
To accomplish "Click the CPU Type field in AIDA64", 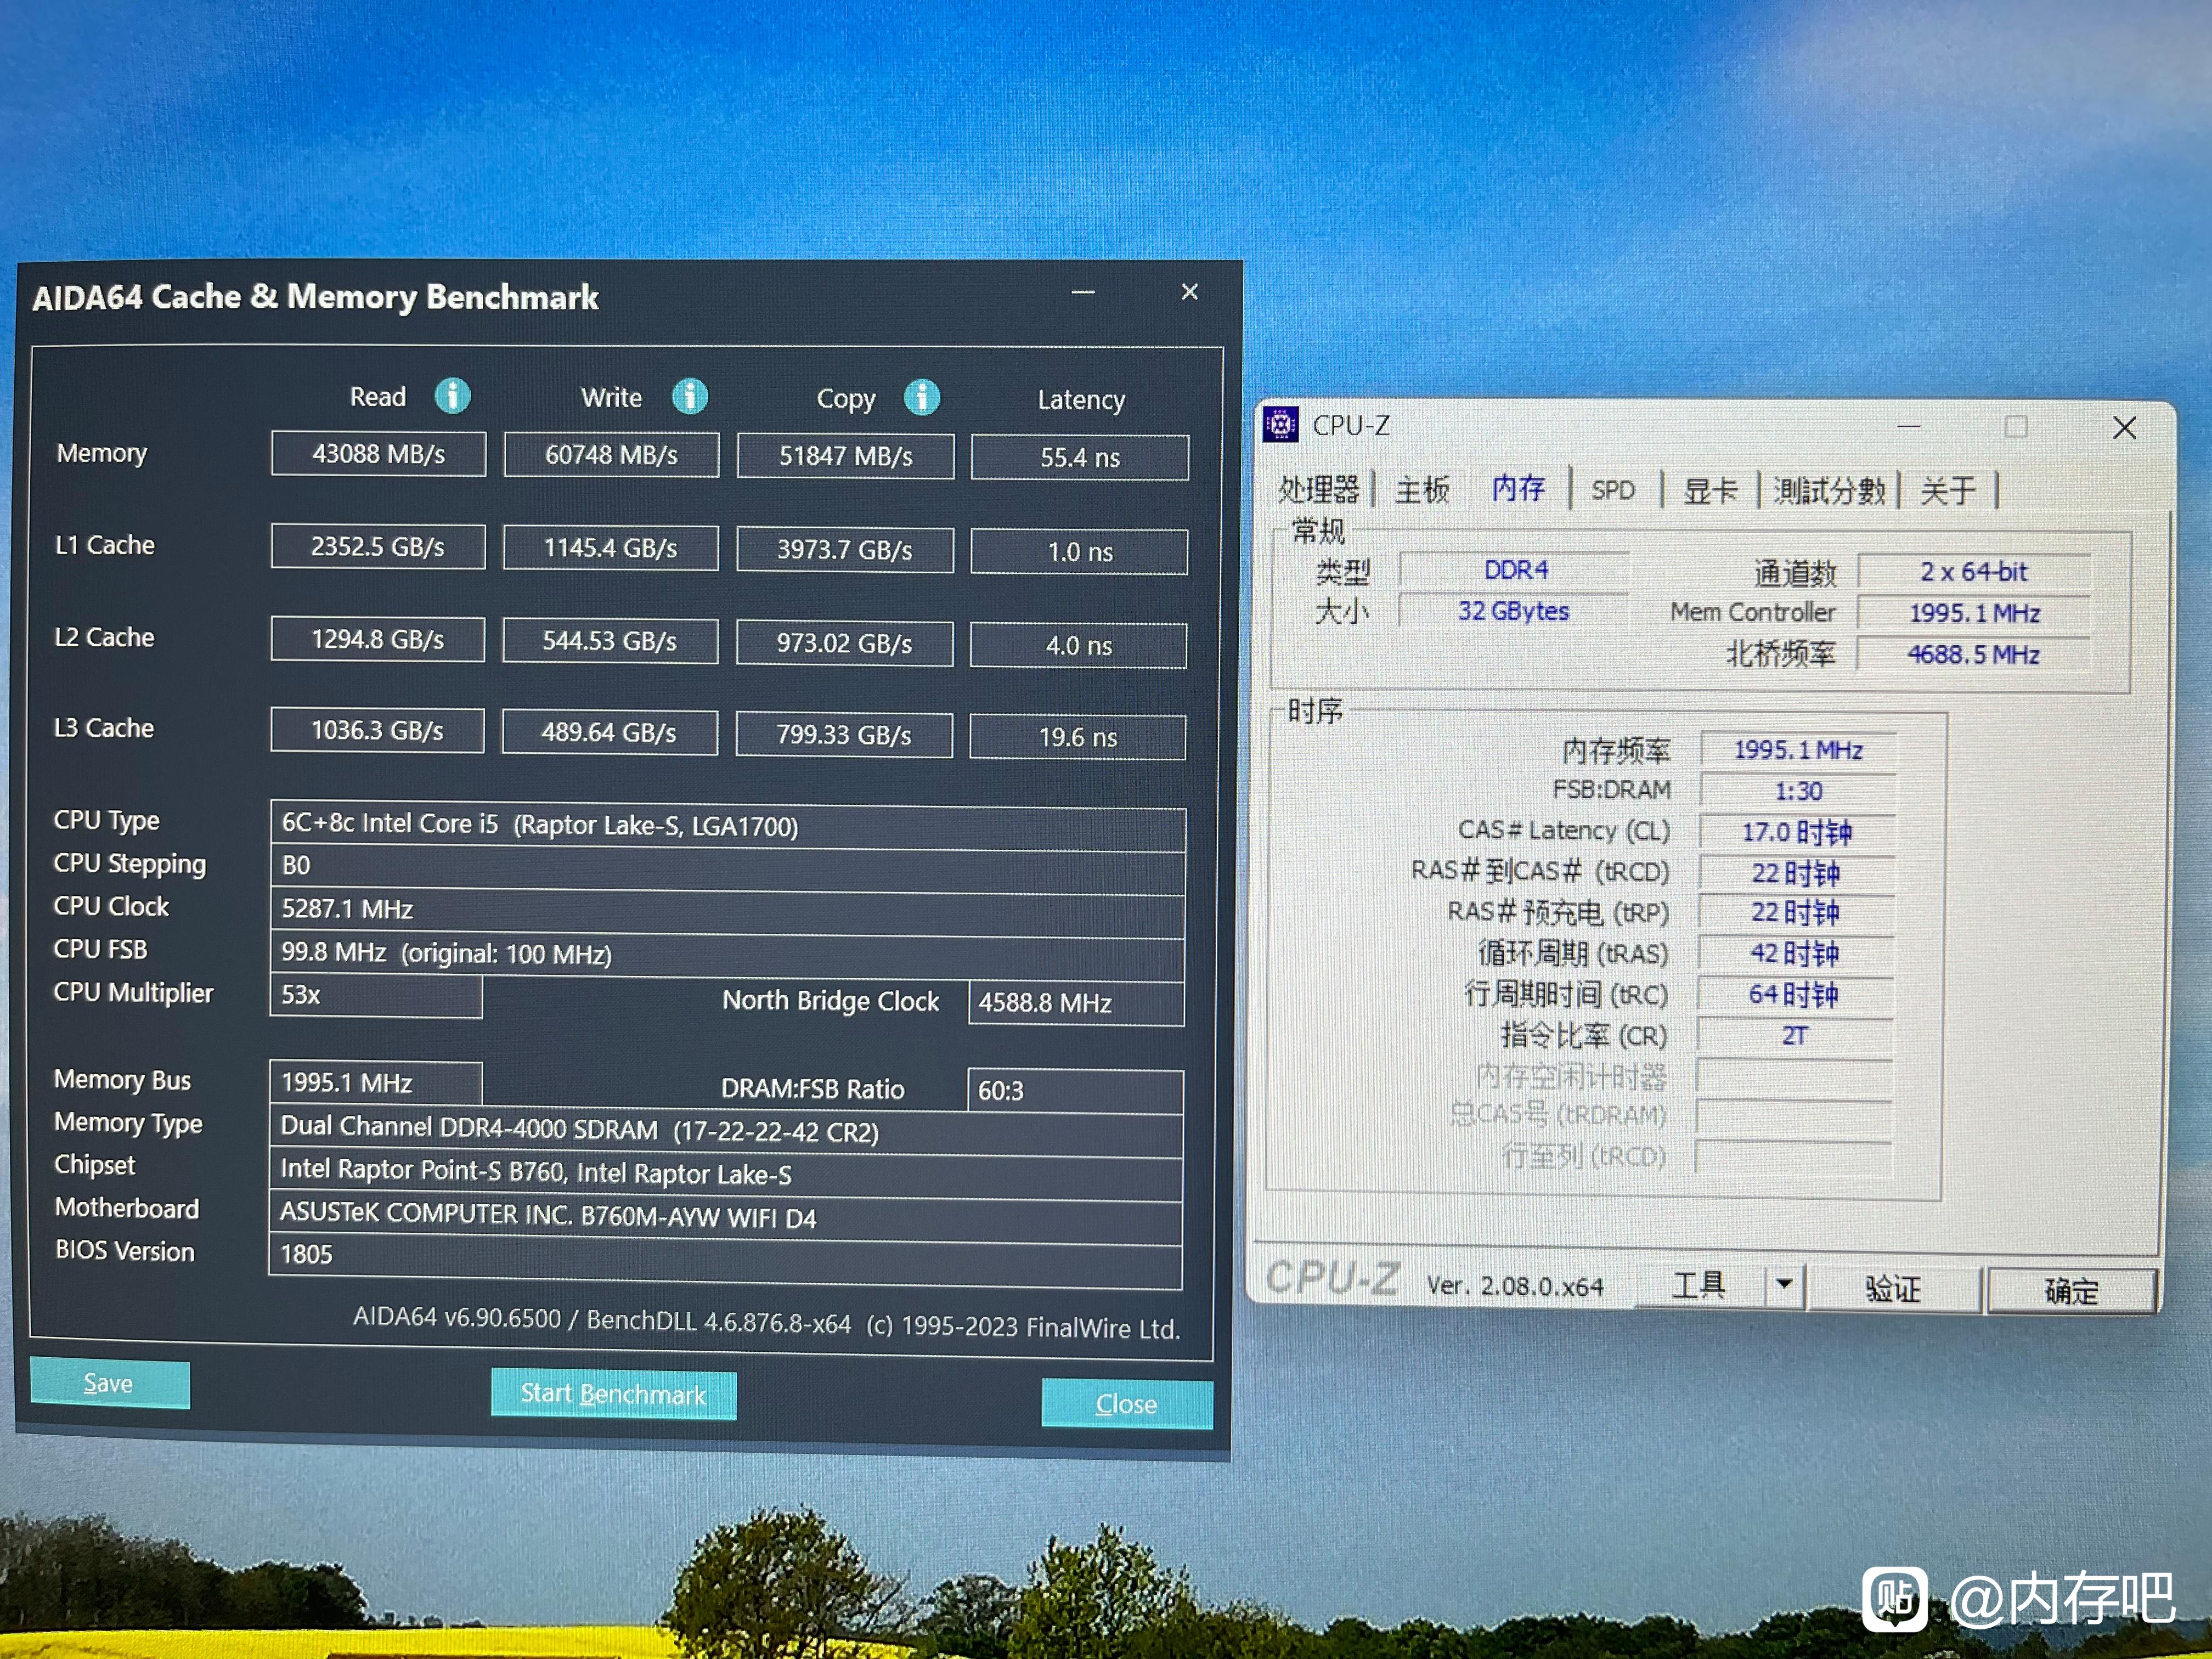I will pos(728,826).
